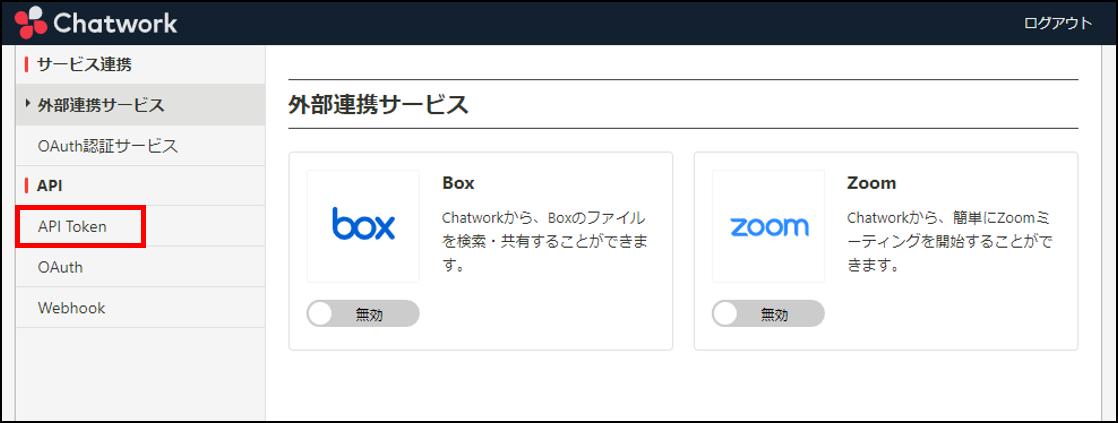Enable the Zoom integration toggle
Viewport: 1118px width, 423px height.
768,314
